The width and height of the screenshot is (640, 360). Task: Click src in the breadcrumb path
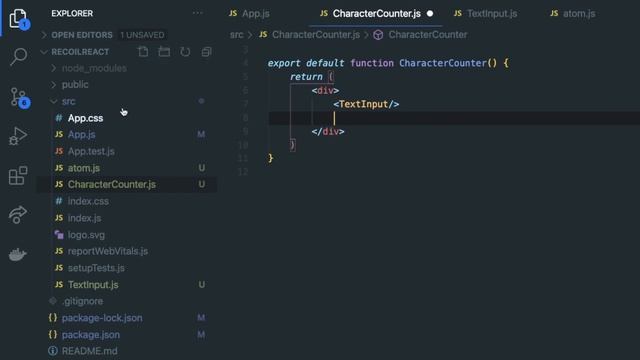236,35
